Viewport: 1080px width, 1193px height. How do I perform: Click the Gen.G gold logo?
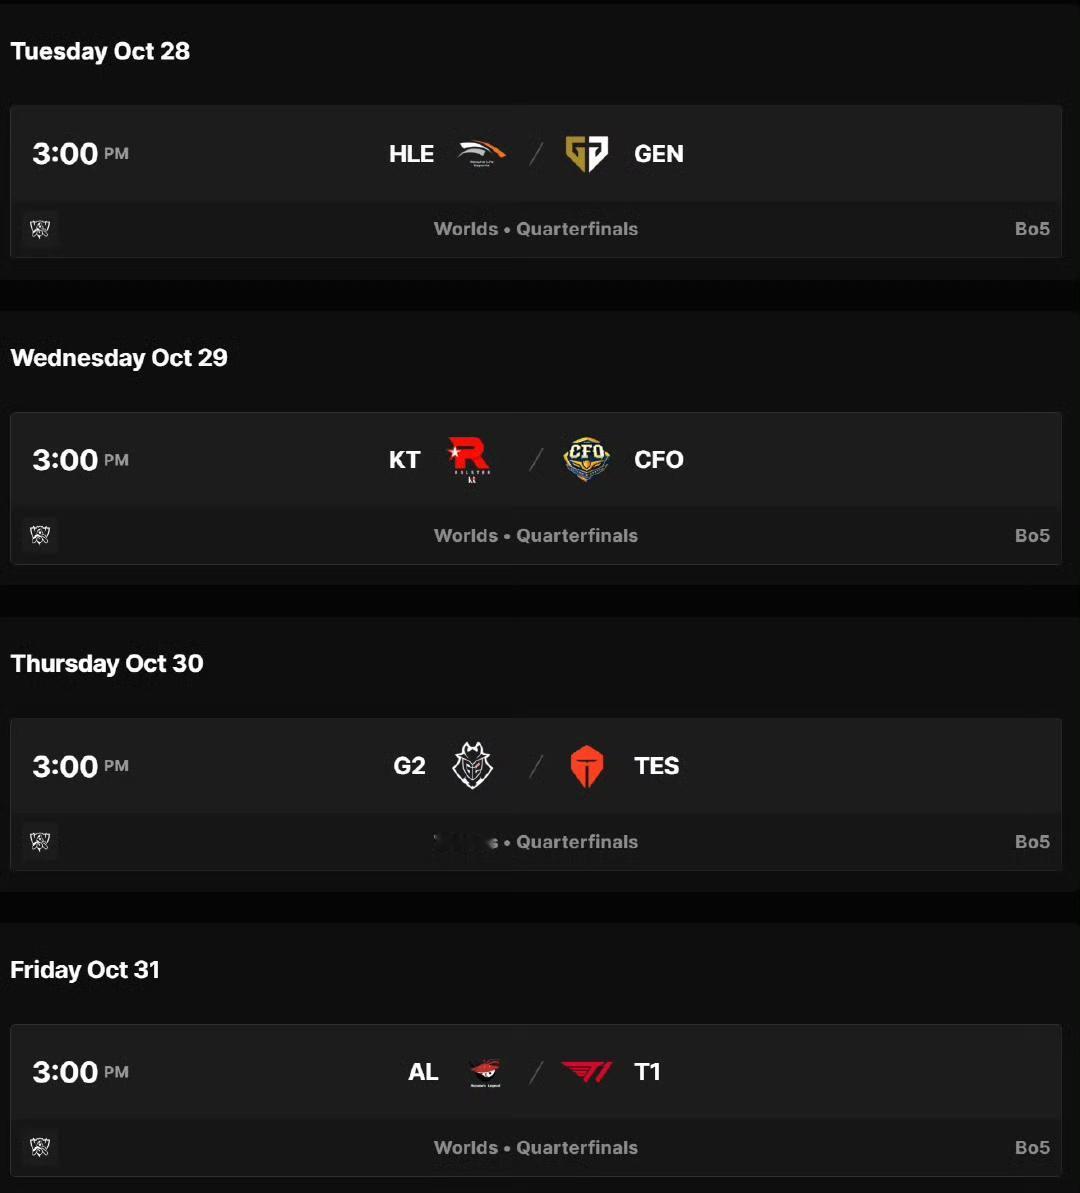pyautogui.click(x=587, y=154)
